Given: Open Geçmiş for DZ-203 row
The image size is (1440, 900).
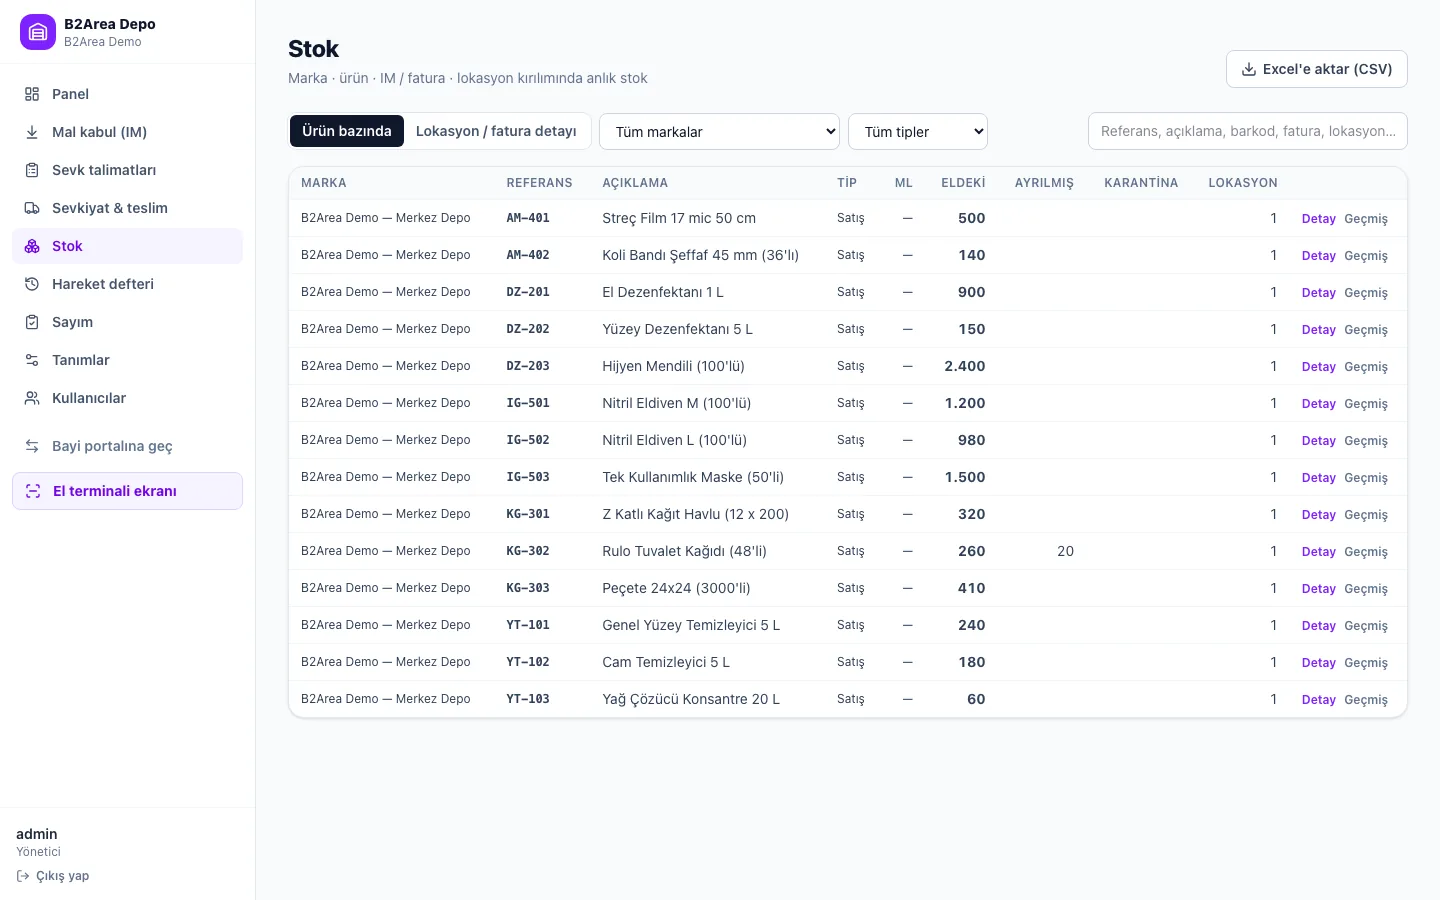Looking at the screenshot, I should (1366, 367).
